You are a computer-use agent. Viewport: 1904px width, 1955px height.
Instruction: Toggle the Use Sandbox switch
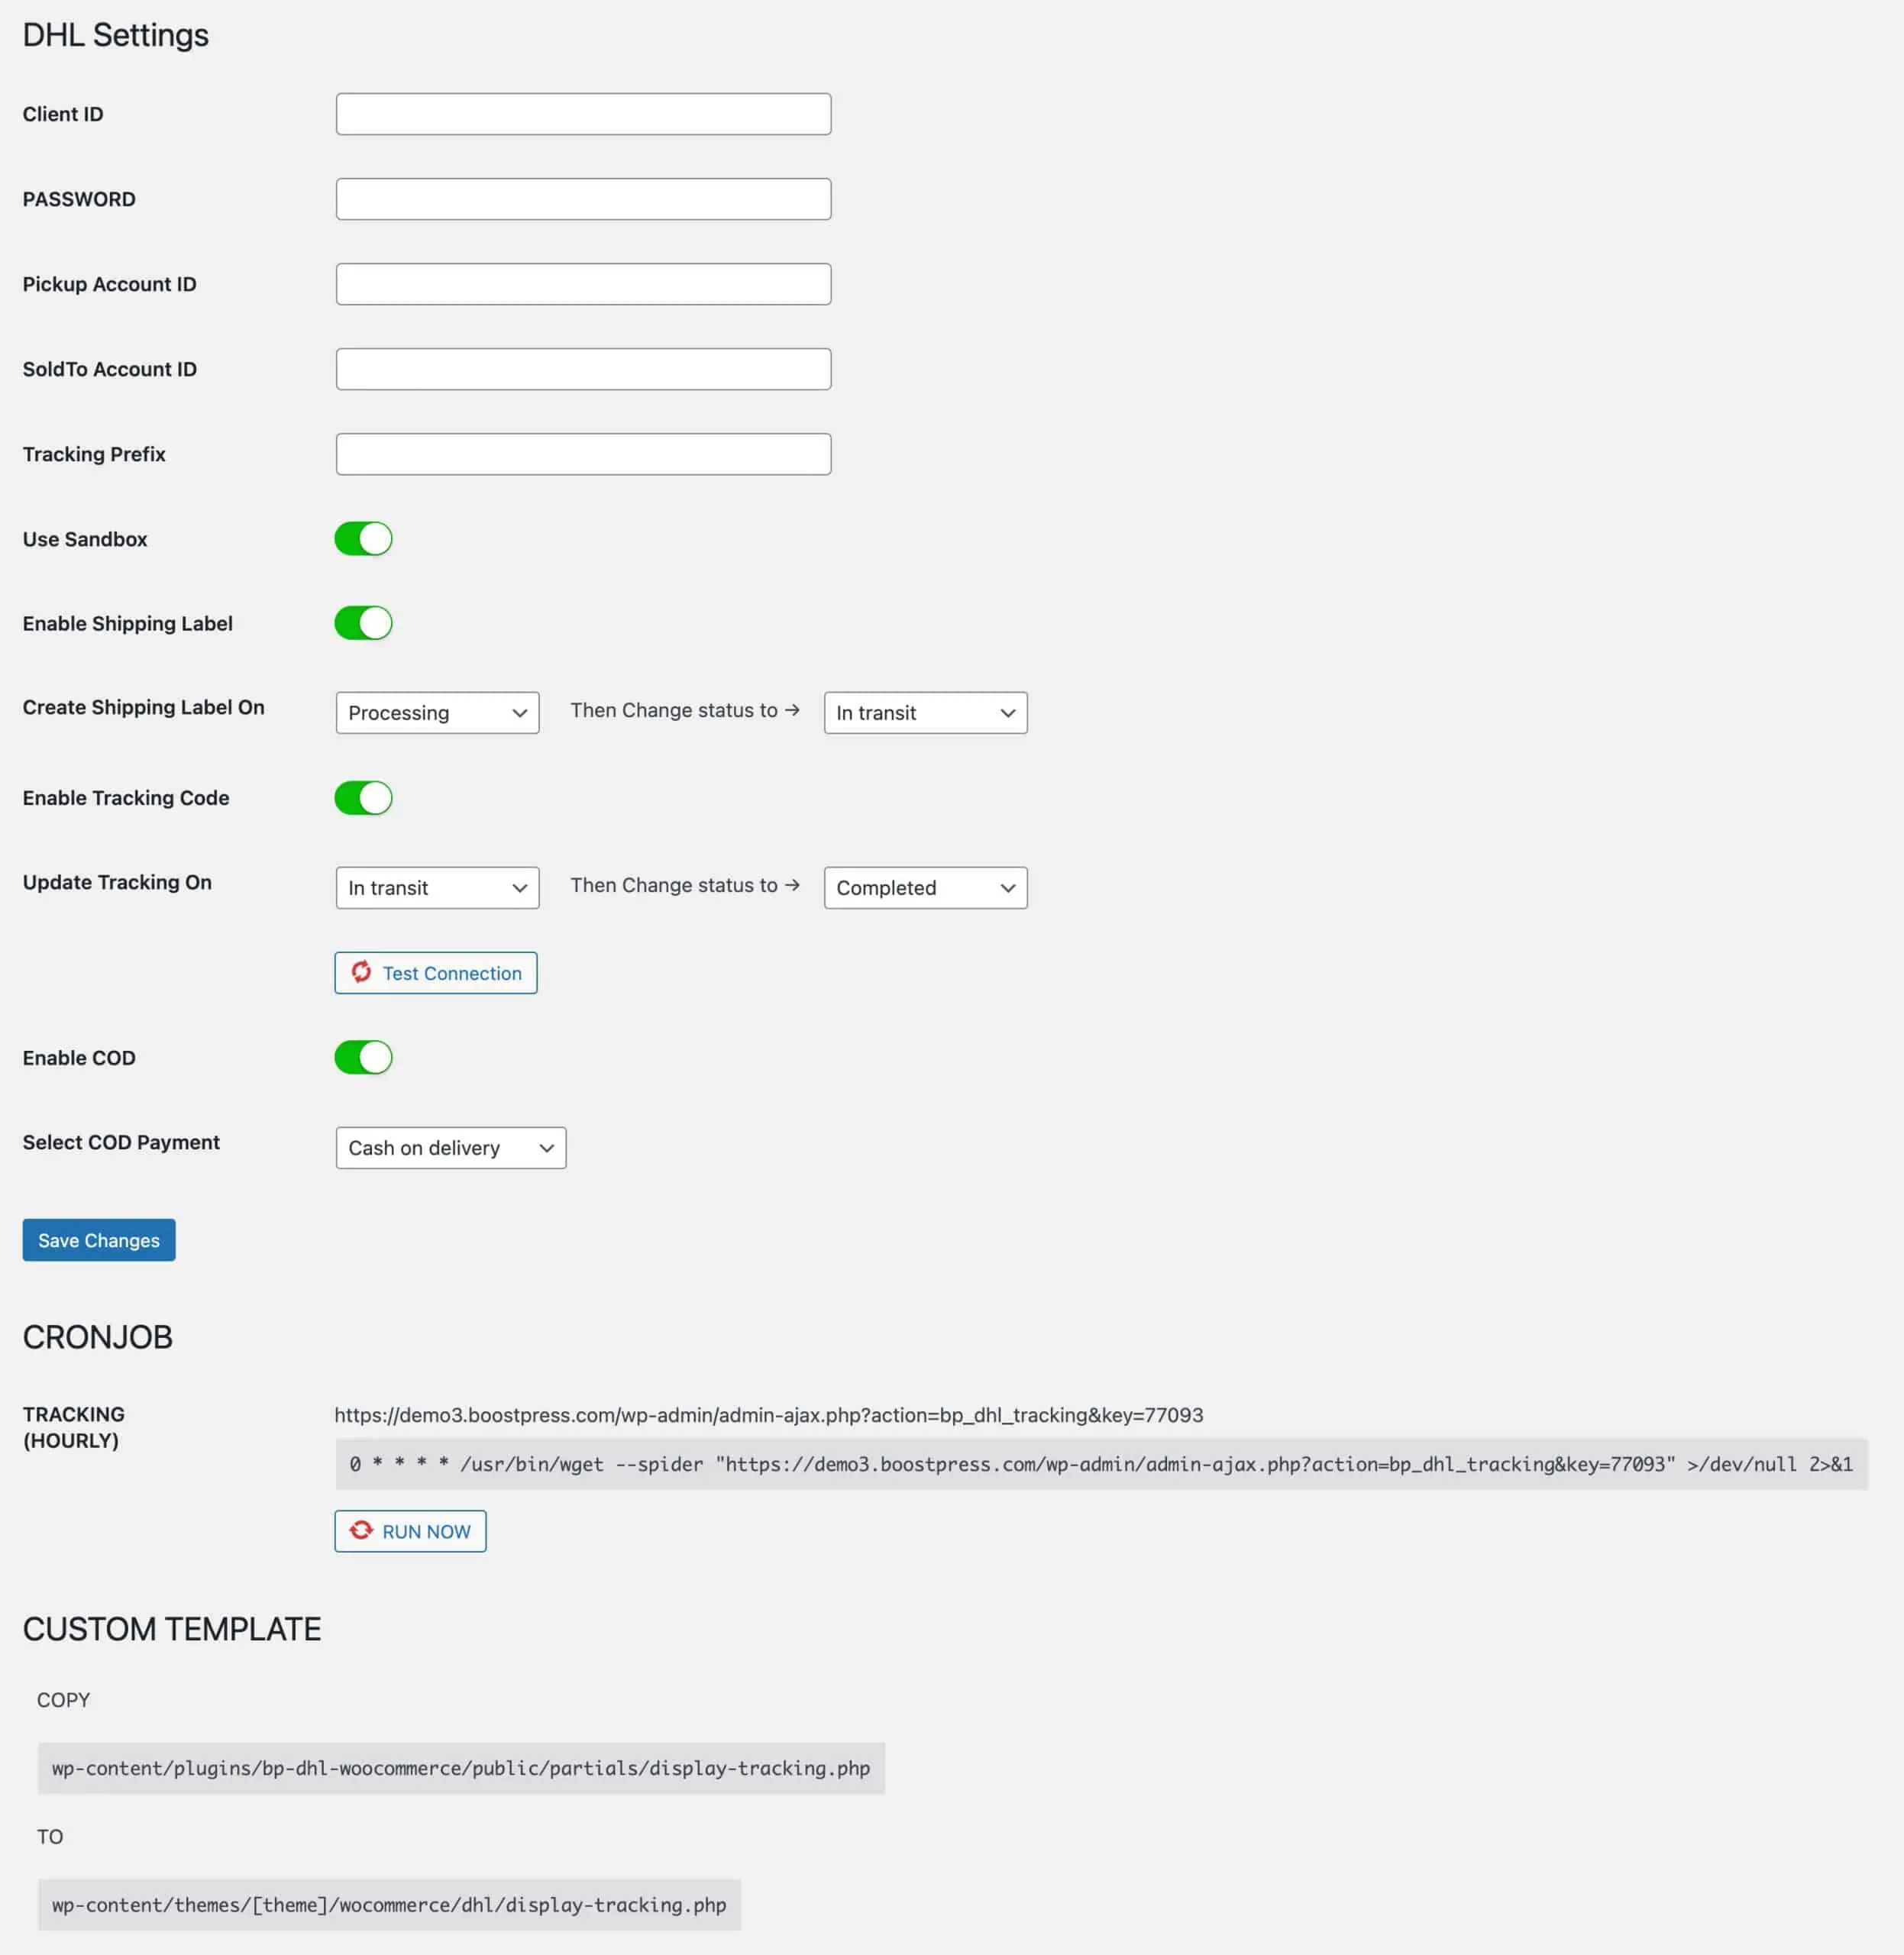coord(363,539)
